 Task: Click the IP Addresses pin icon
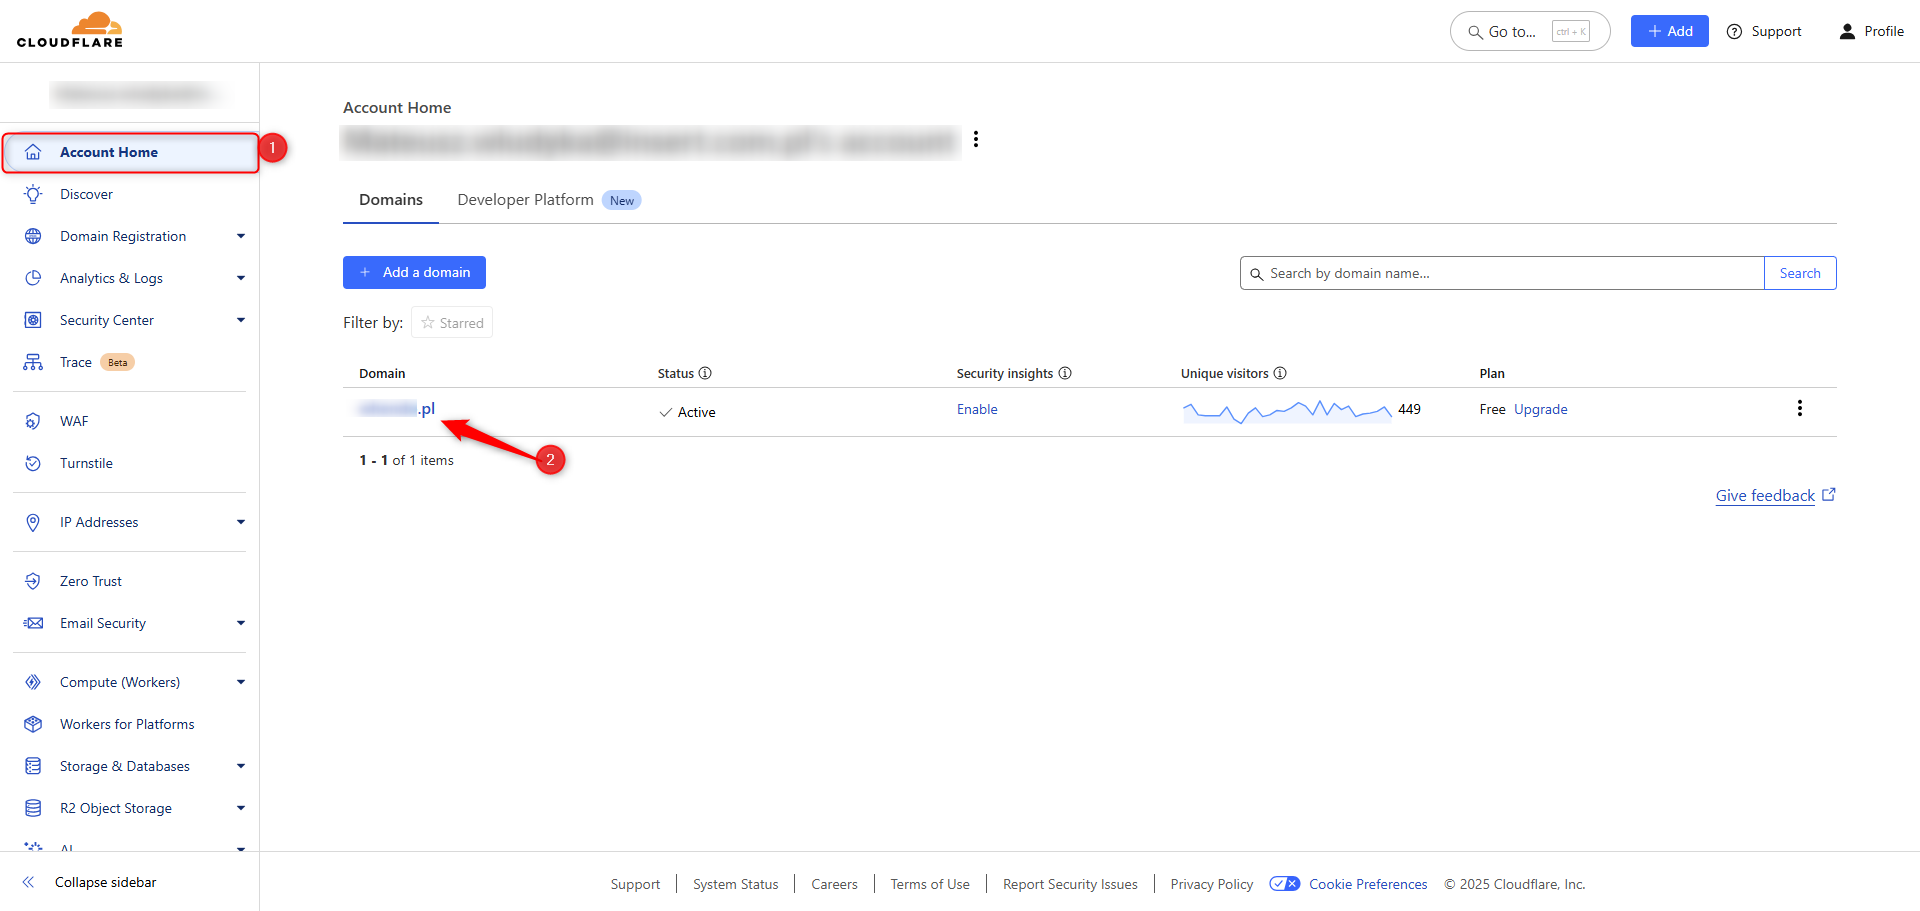(x=33, y=522)
